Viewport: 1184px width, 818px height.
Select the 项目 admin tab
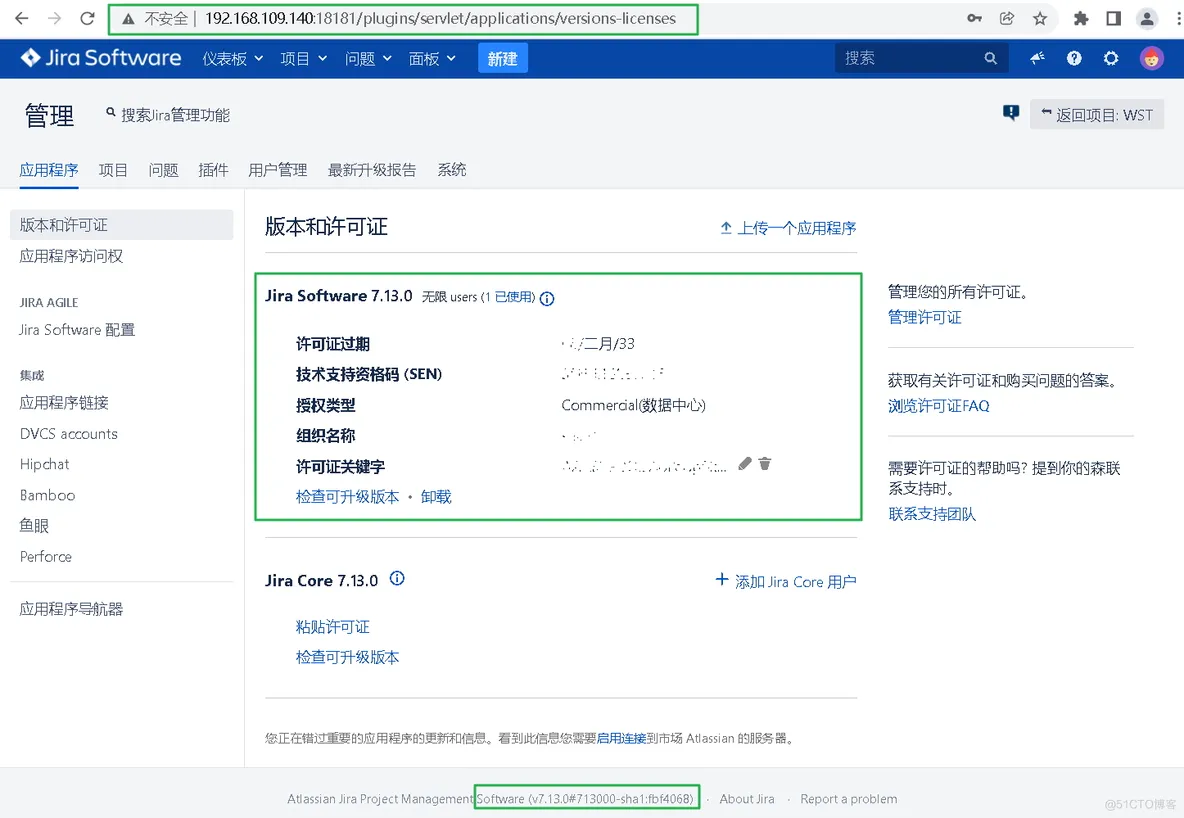point(113,170)
